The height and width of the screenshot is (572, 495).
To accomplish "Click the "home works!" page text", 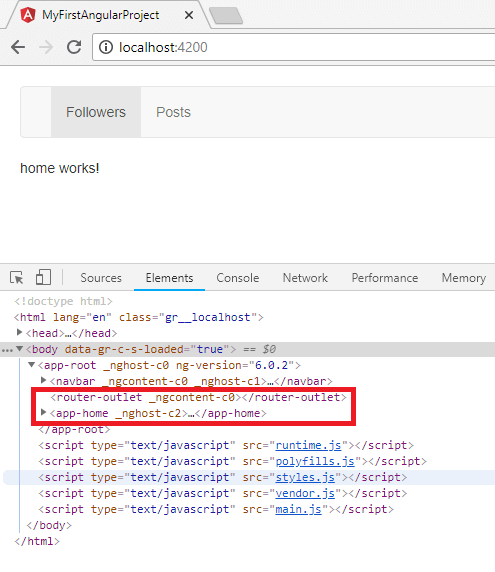I will point(60,168).
